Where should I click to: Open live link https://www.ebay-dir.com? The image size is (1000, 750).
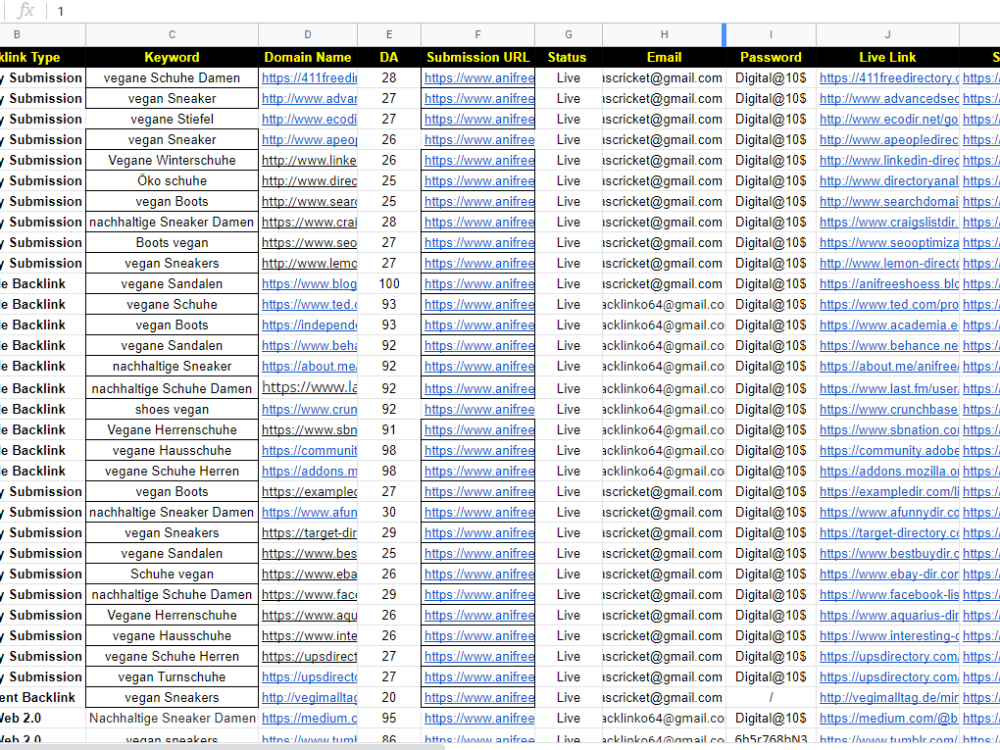click(889, 574)
